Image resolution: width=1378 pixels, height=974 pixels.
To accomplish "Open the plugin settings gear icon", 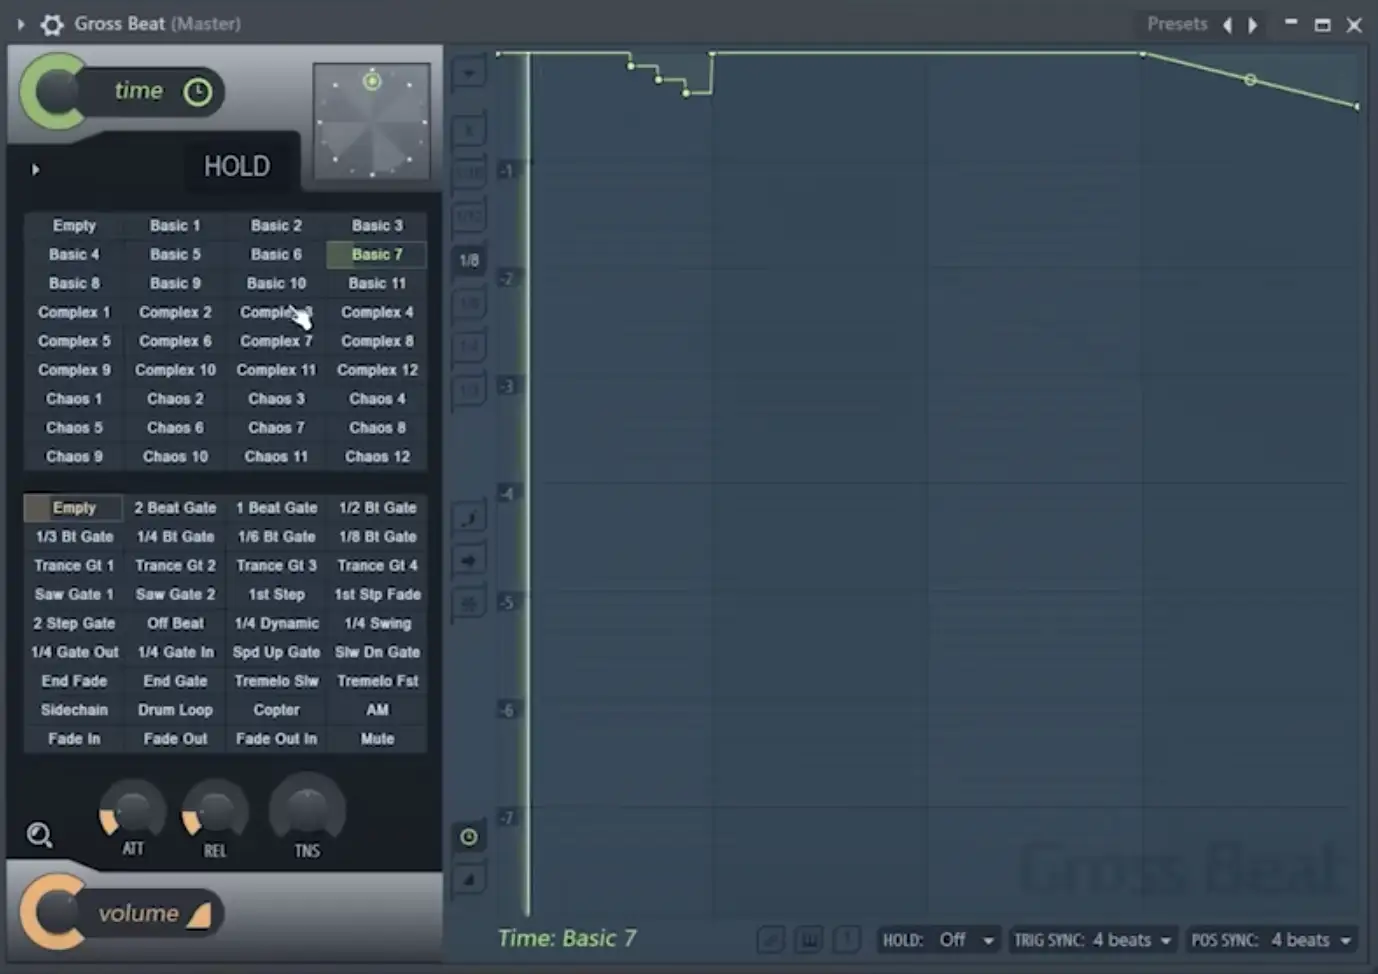I will pos(52,24).
